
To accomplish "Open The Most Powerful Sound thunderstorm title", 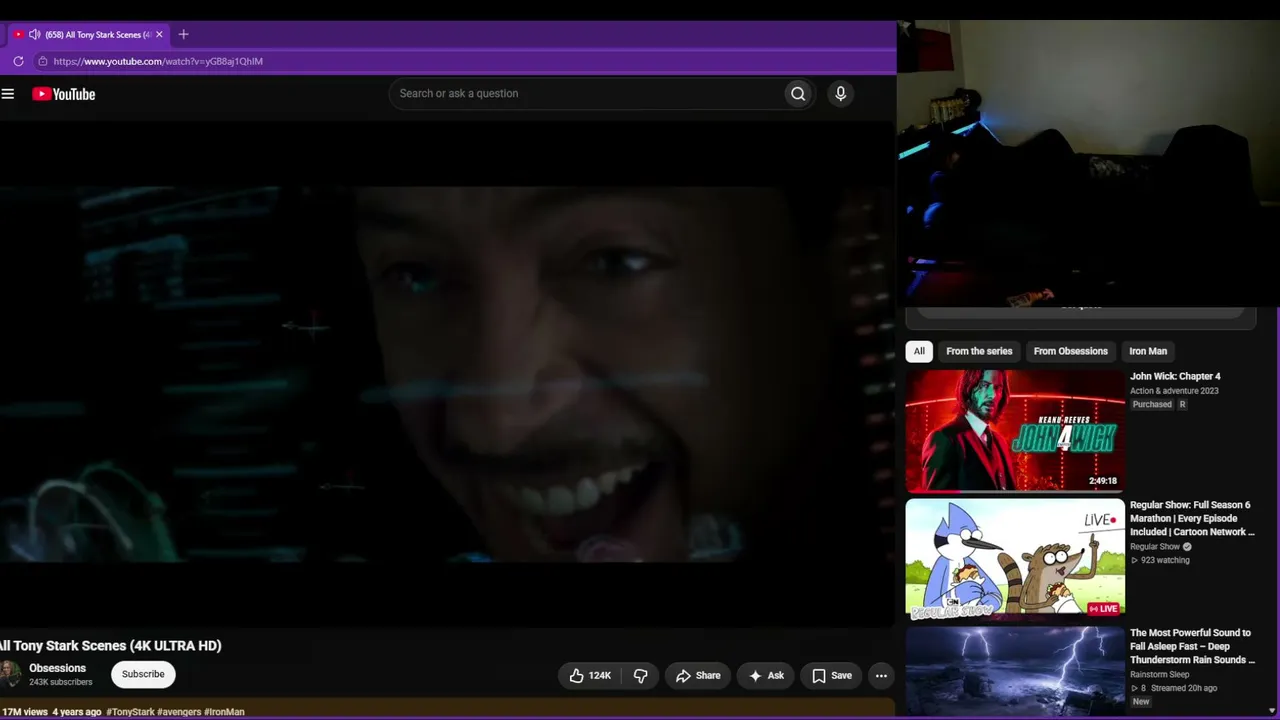I will pos(1192,646).
